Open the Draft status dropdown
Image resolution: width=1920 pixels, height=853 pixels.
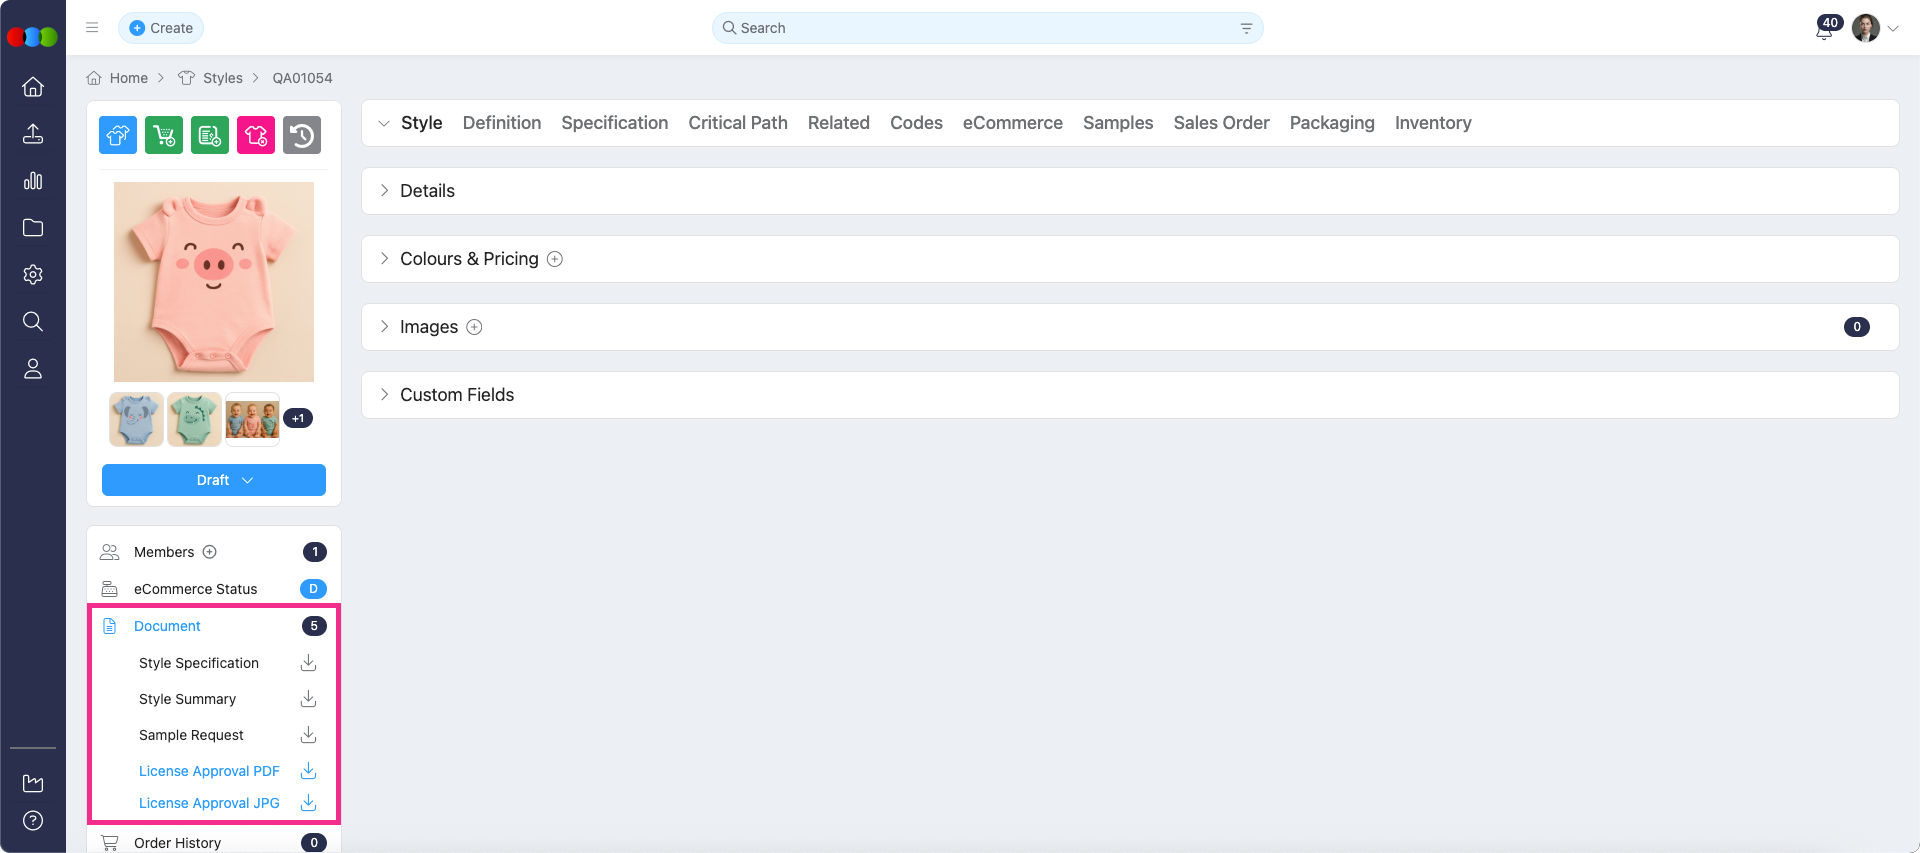click(214, 480)
